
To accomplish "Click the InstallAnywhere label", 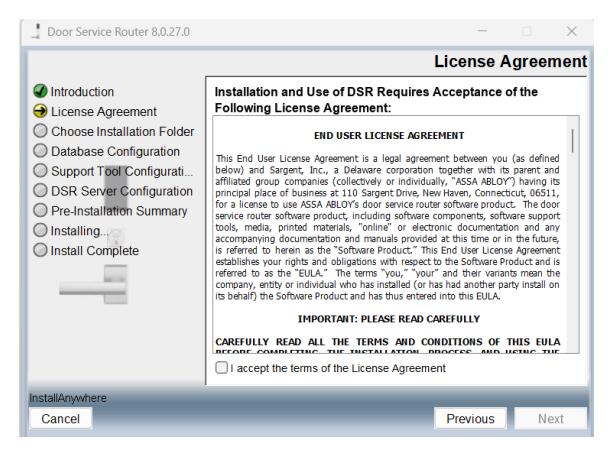I will 68,398.
